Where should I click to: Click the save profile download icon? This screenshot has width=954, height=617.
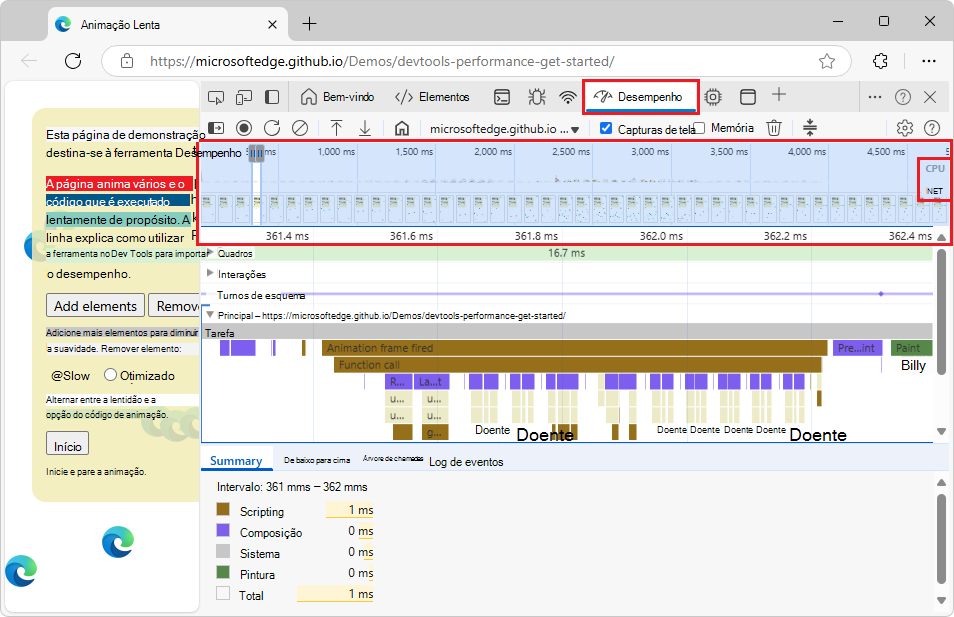(x=365, y=128)
